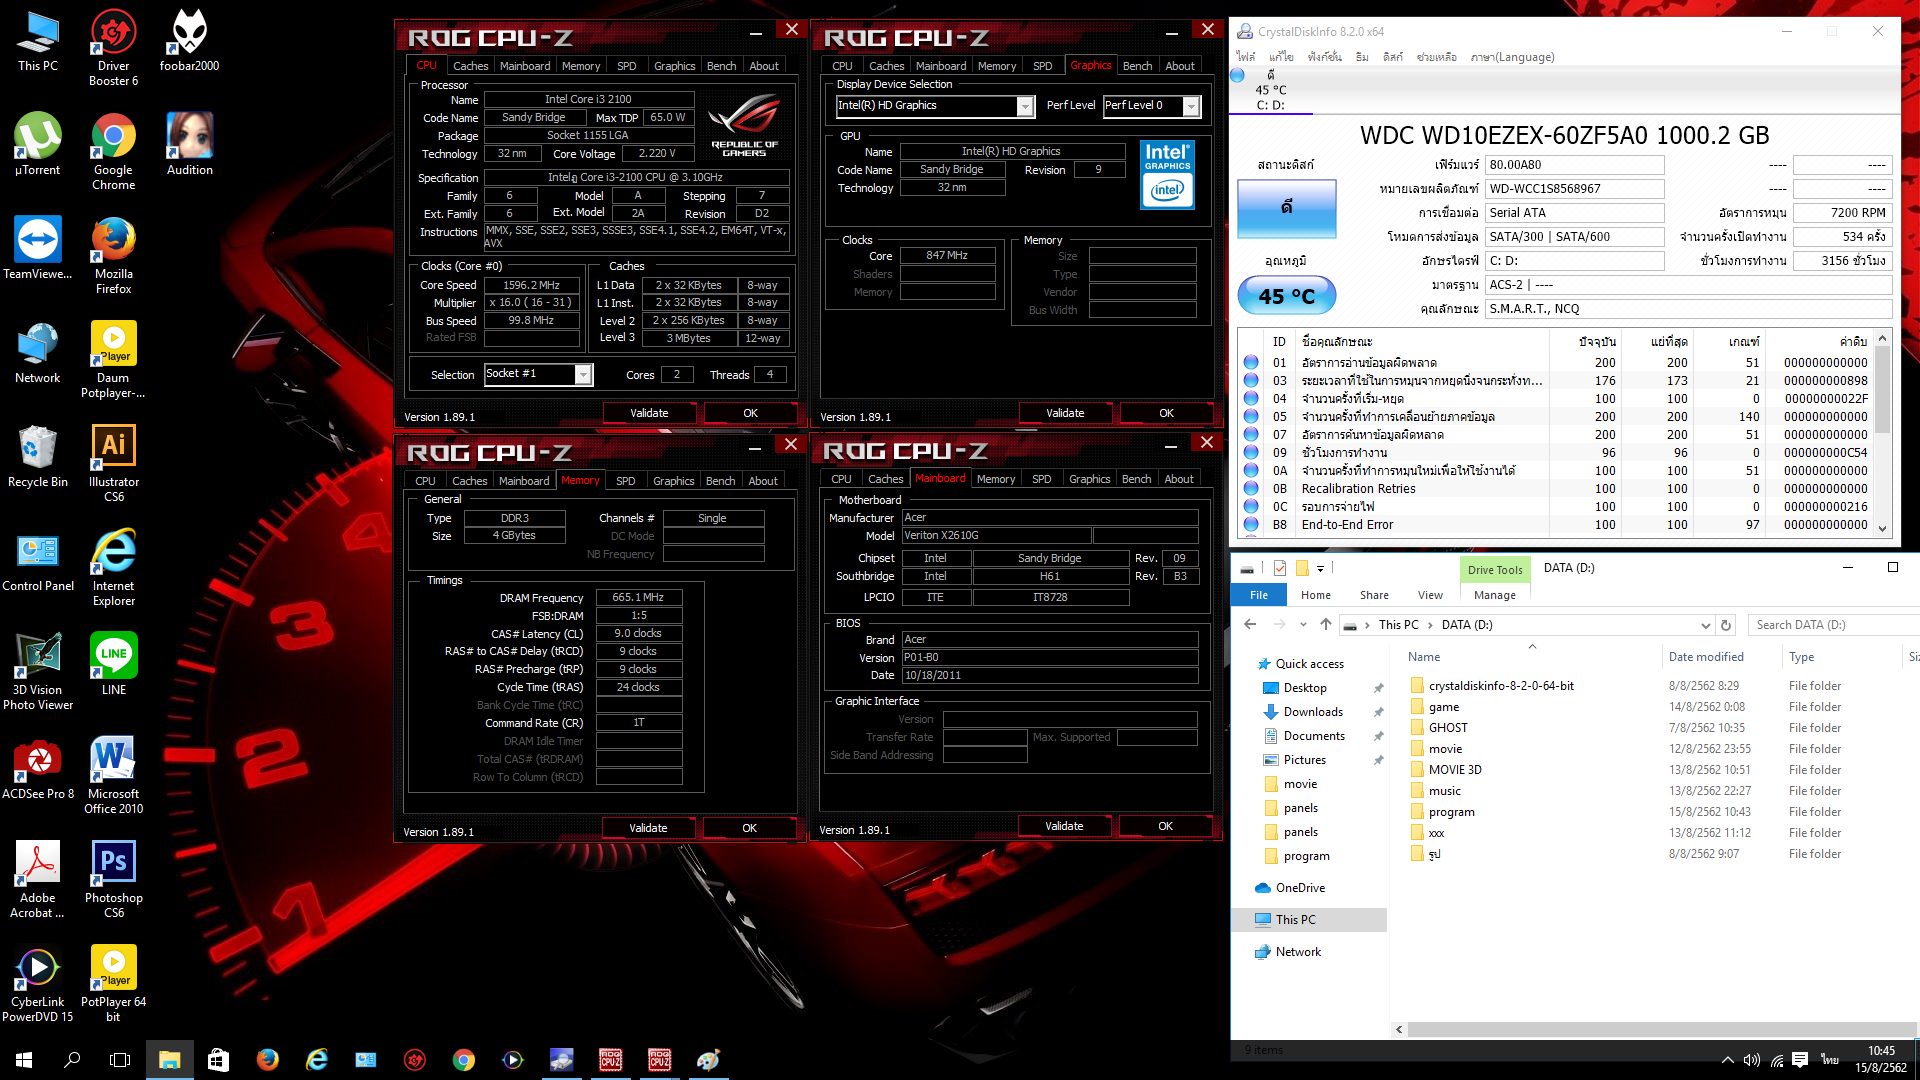Viewport: 1920px width, 1080px height.
Task: Click New folder icon in Explorer title bar
Action: pyautogui.click(x=1302, y=568)
